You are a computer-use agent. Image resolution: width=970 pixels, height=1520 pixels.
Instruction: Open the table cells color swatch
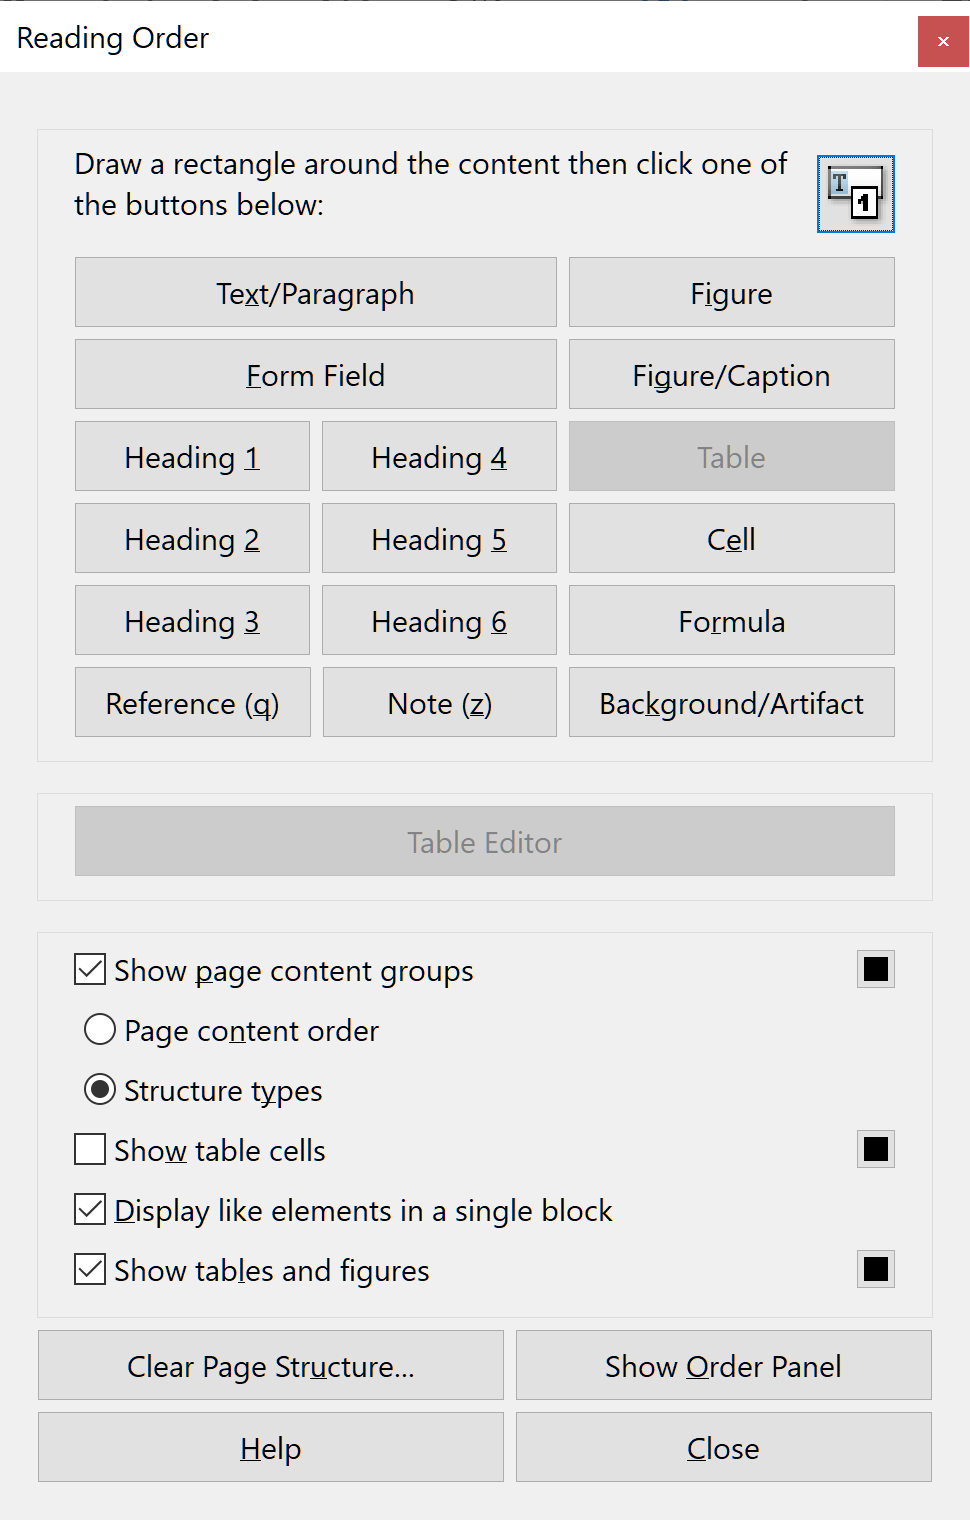(875, 1150)
